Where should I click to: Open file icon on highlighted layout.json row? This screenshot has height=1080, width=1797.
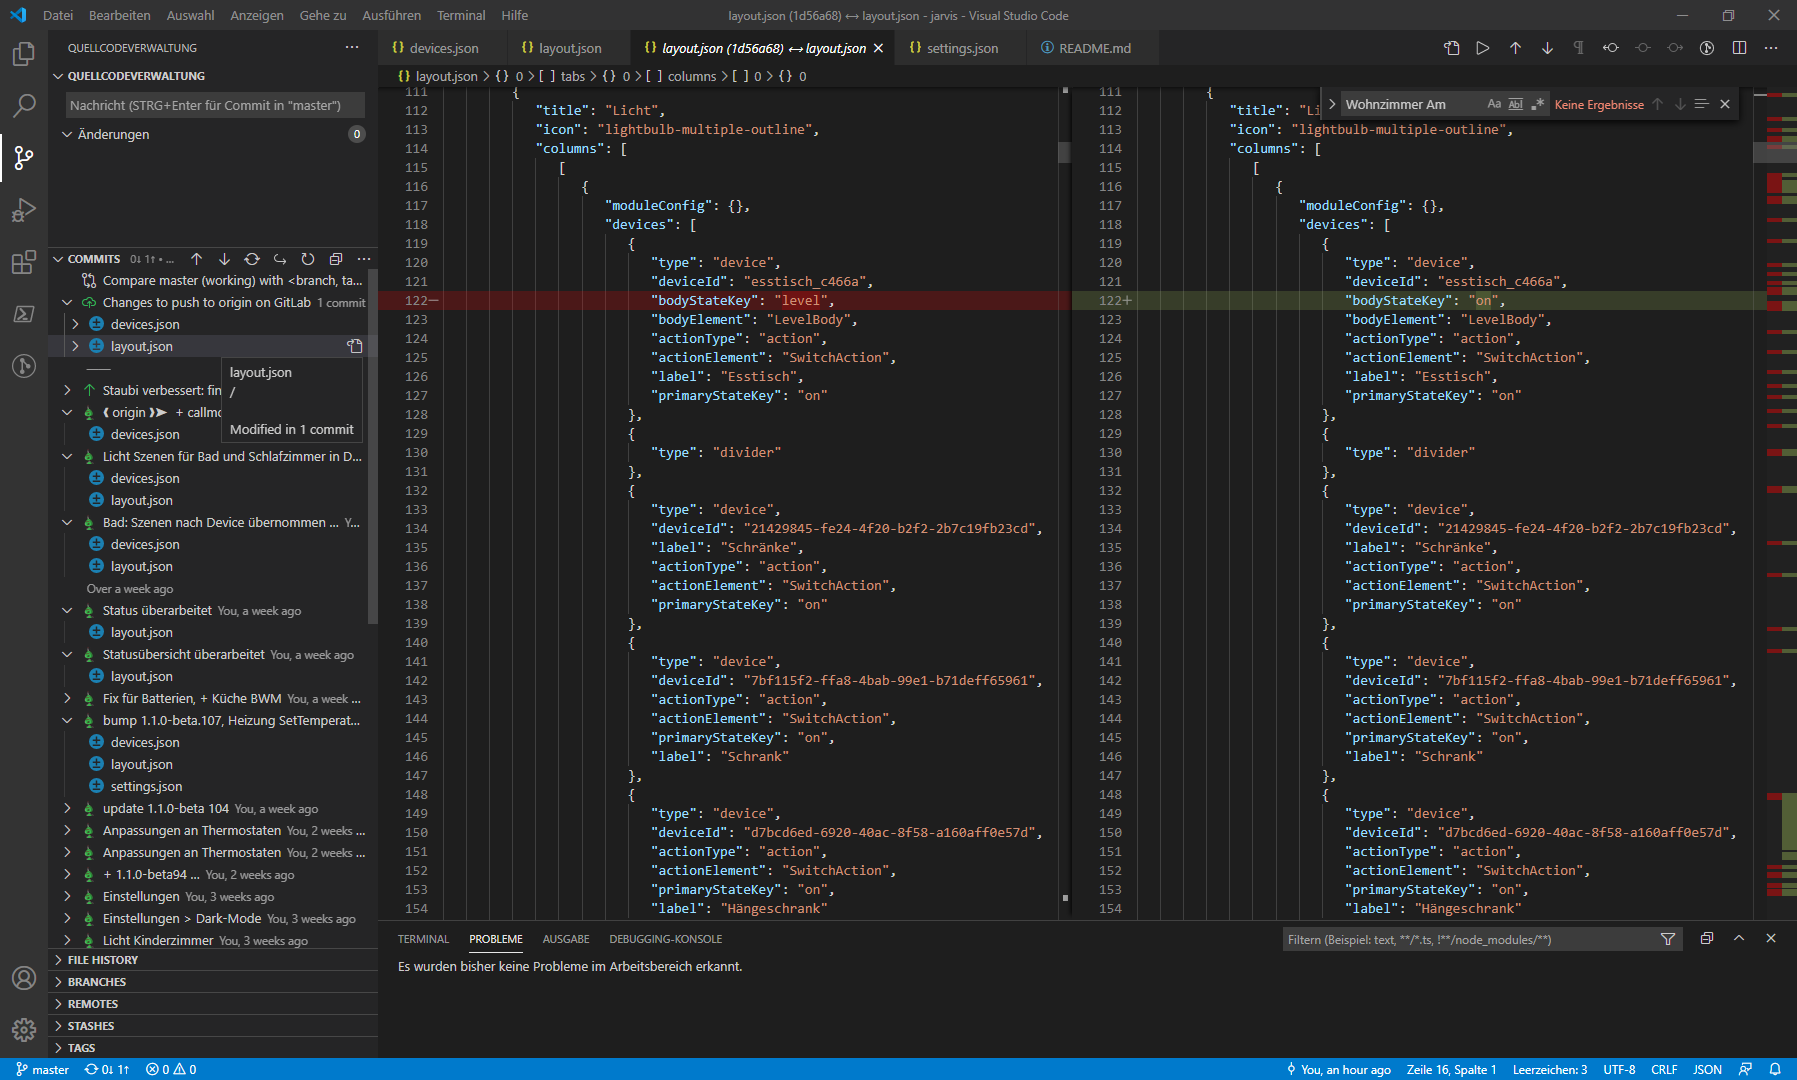pyautogui.click(x=355, y=346)
